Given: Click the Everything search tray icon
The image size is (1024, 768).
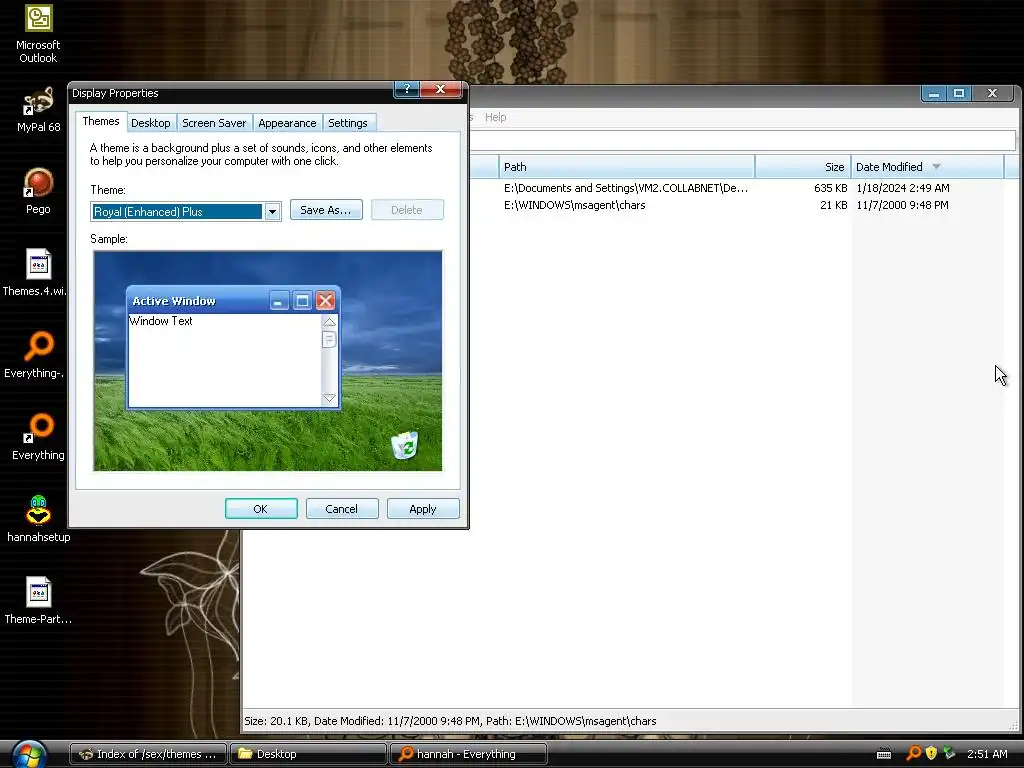Looking at the screenshot, I should pos(914,754).
